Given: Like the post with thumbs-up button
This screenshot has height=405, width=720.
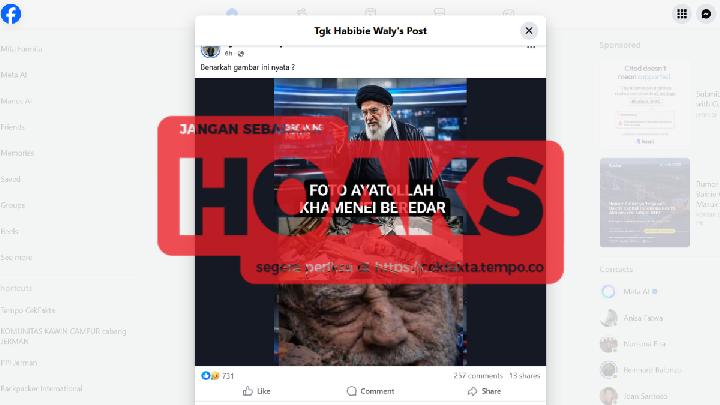Looking at the screenshot, I should (x=257, y=391).
